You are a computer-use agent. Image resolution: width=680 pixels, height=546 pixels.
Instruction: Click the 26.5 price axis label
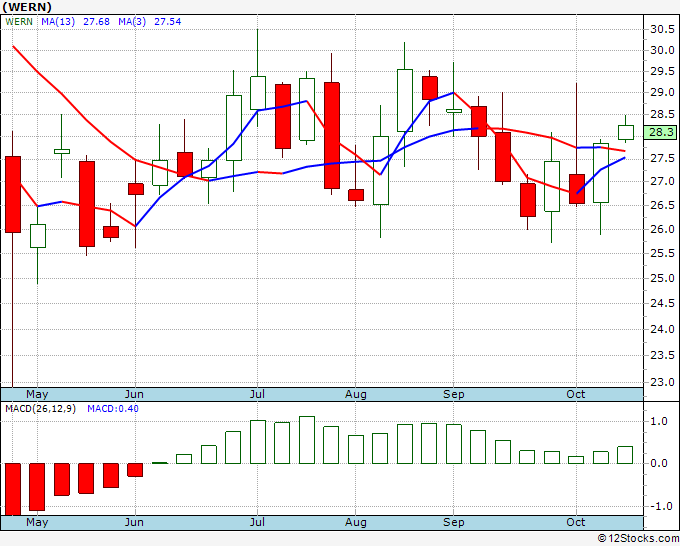tap(662, 205)
